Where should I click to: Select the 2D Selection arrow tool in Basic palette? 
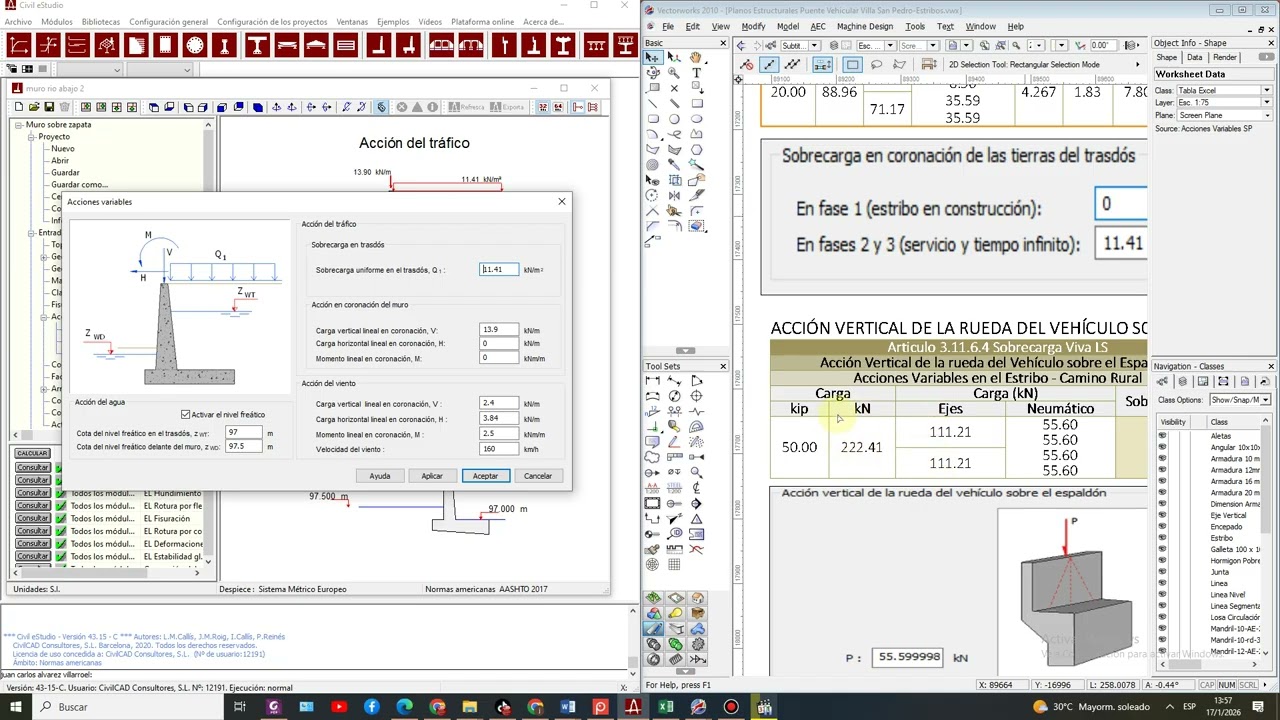[652, 58]
